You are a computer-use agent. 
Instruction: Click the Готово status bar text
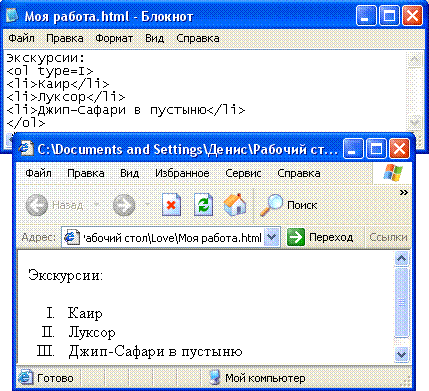click(55, 378)
